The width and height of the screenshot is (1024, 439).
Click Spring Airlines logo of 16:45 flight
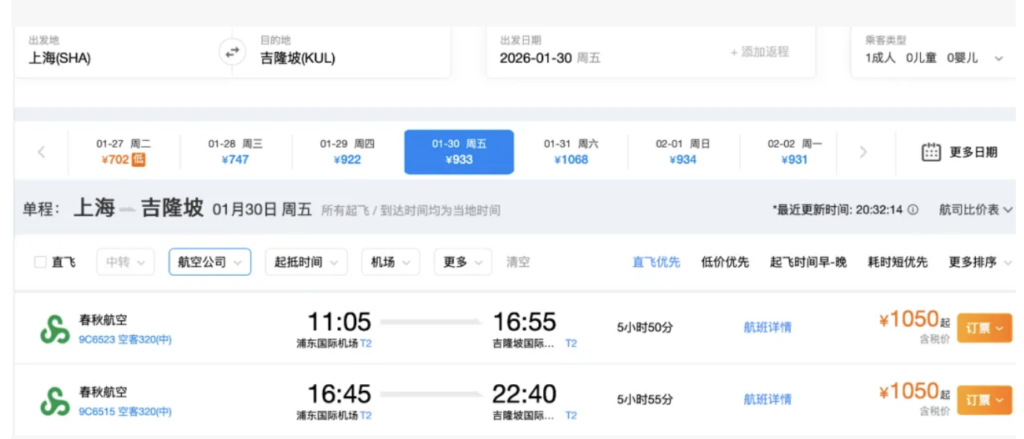pyautogui.click(x=54, y=400)
